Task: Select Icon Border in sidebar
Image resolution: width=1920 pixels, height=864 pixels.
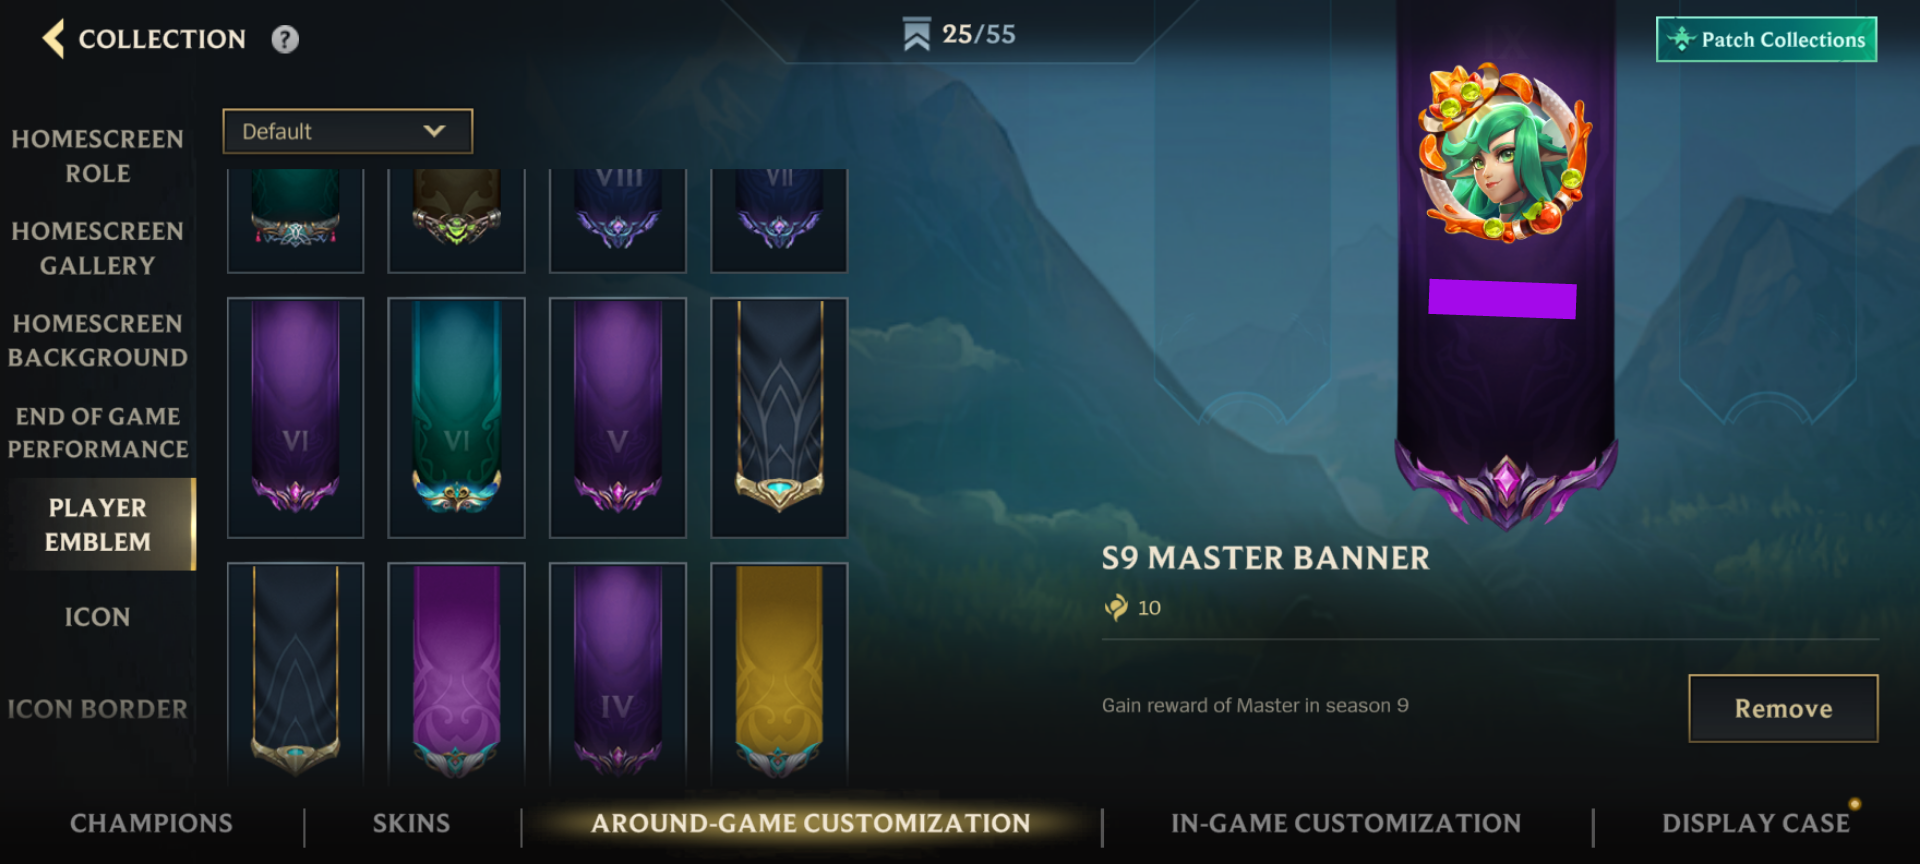Action: tap(97, 709)
